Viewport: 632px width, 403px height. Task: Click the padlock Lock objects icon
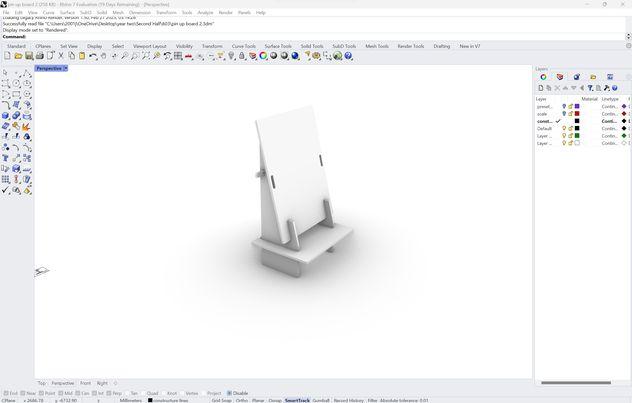[x=242, y=56]
